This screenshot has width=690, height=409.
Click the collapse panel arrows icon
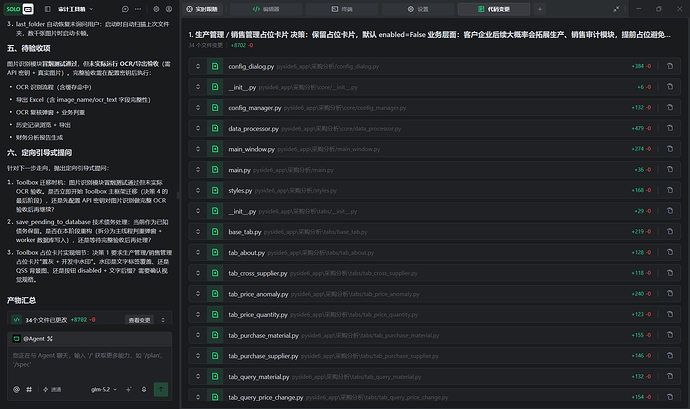point(616,9)
